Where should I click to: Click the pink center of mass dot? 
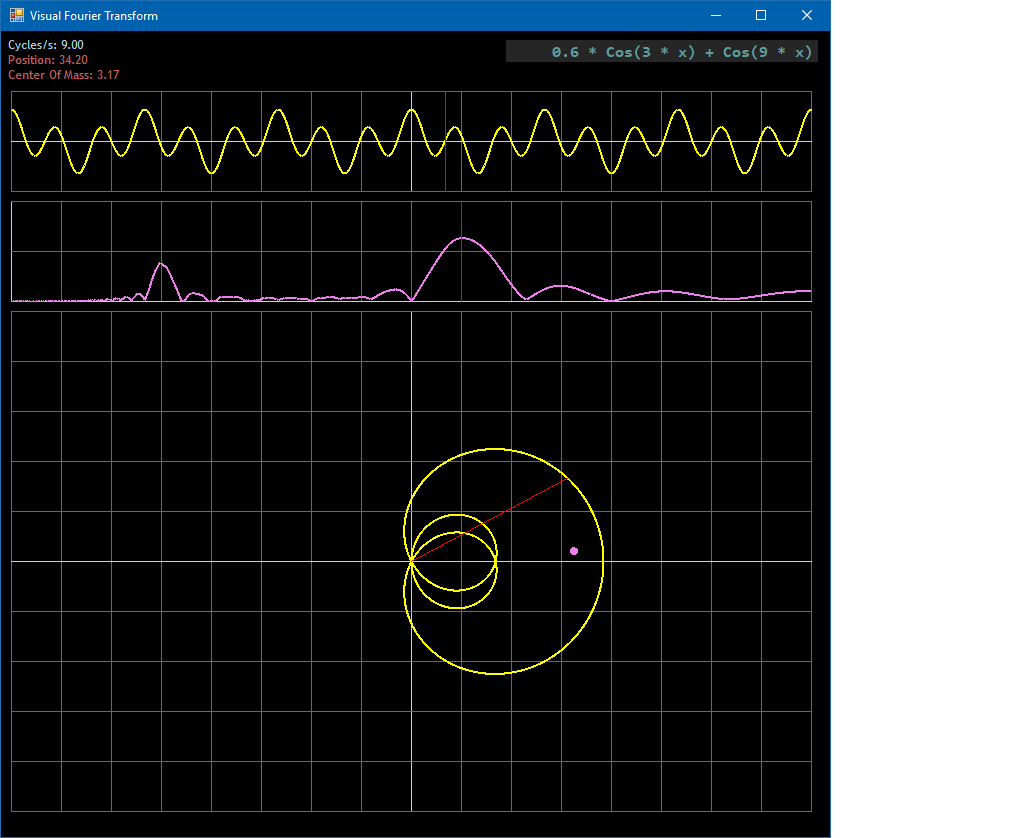[x=574, y=551]
